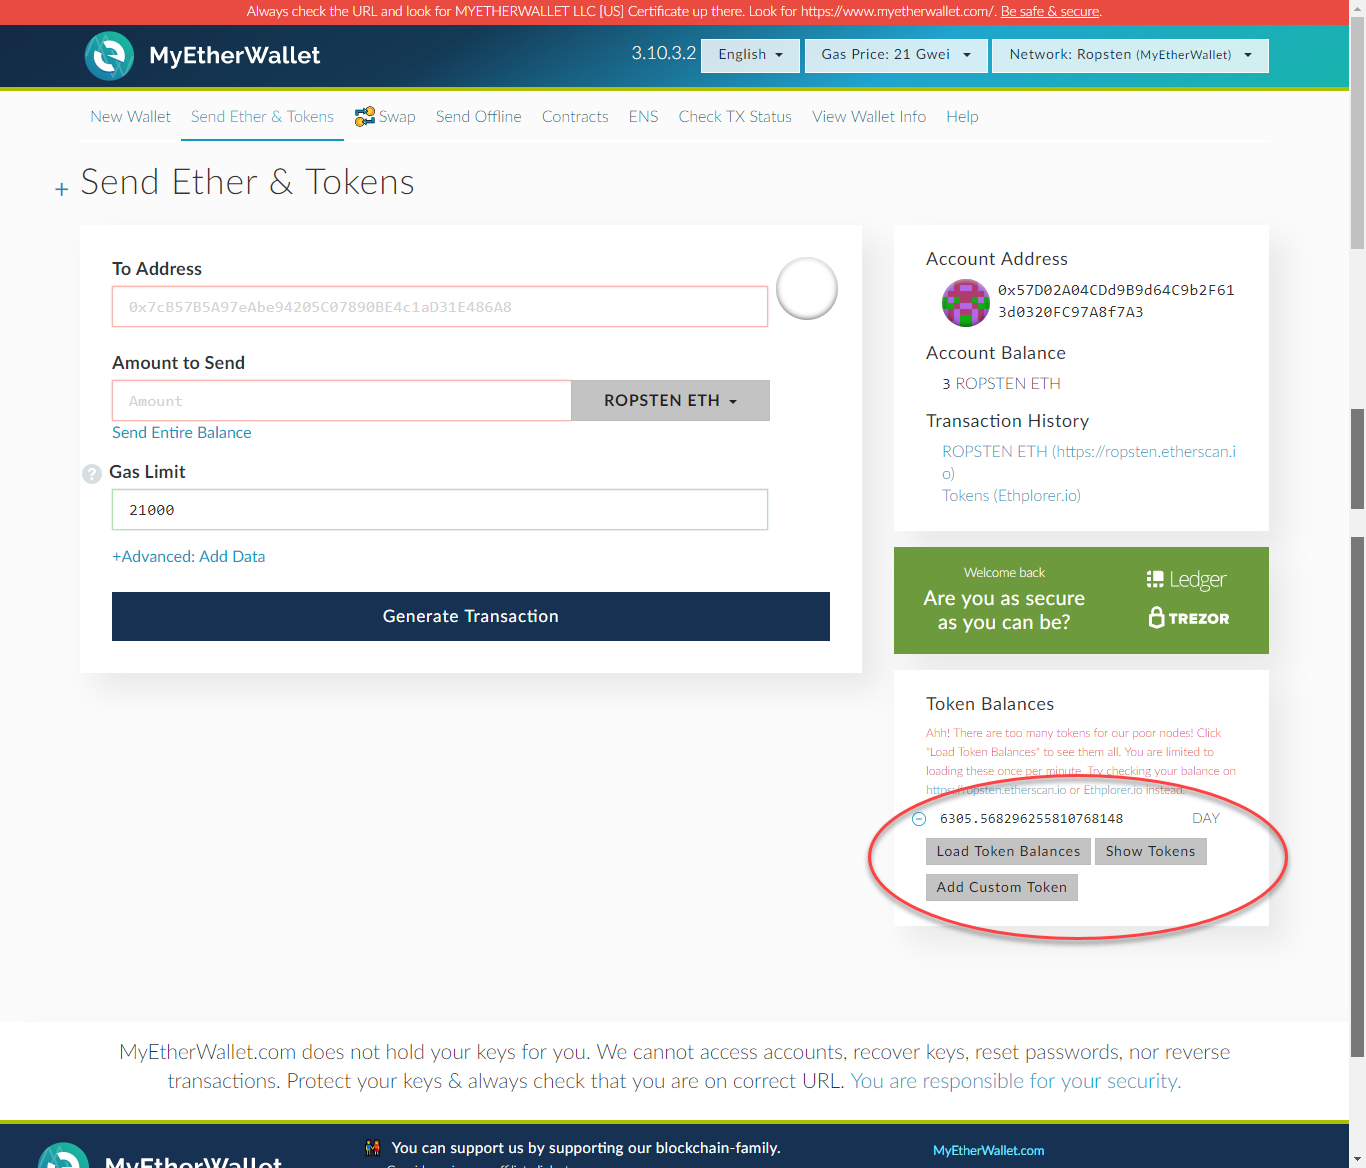
Task: Open the ROPSTEN ETH etherscan history link
Action: coord(1089,463)
